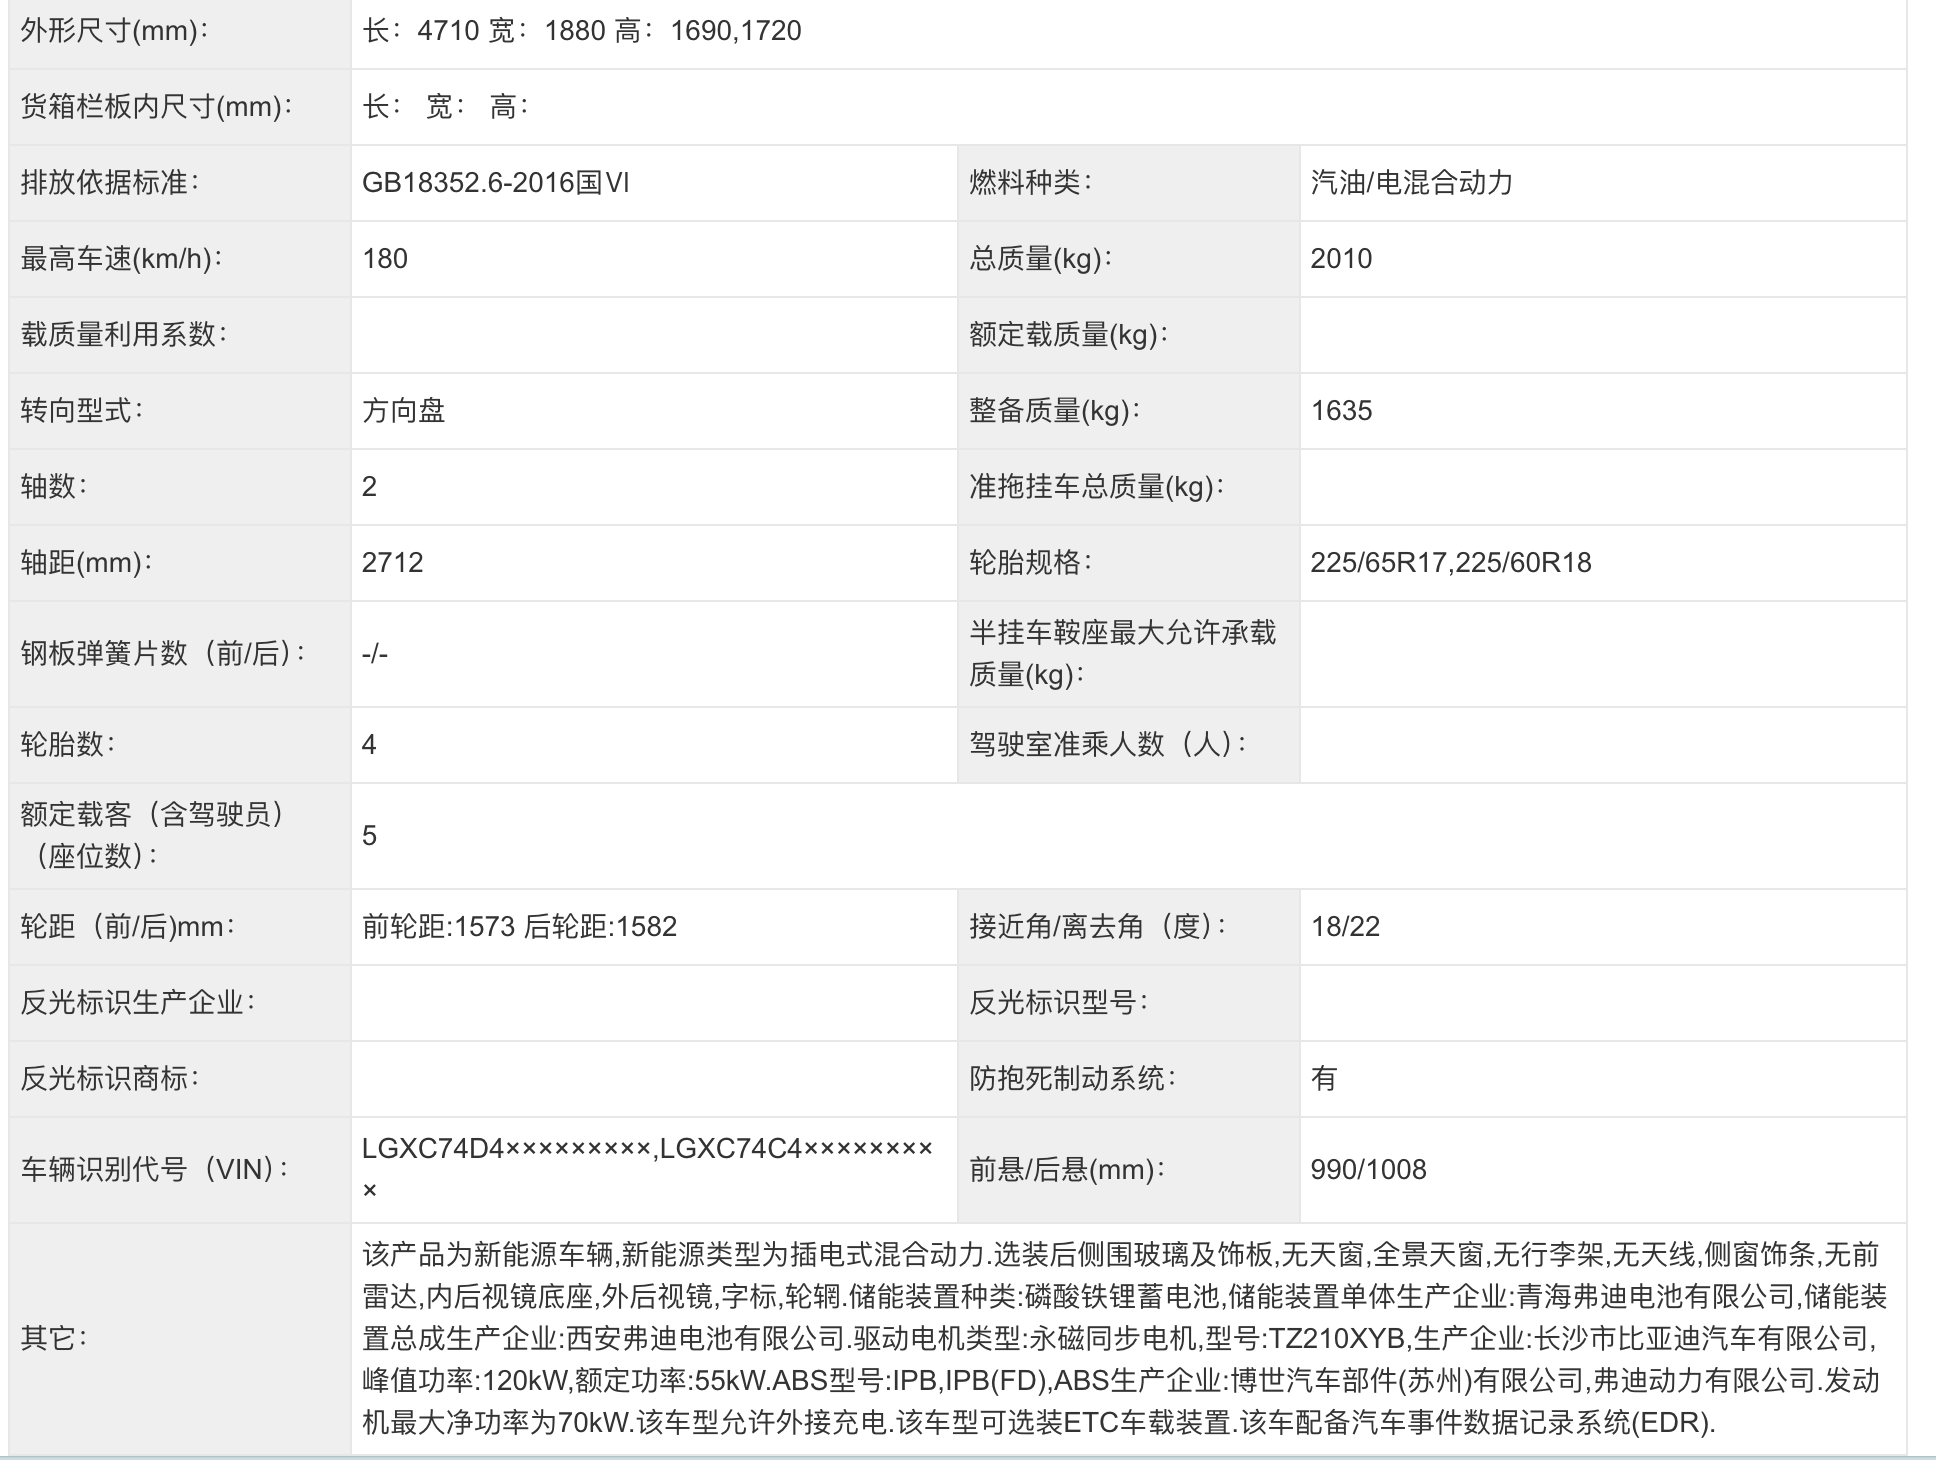Click the 防抱死制动系统 label

[1073, 1079]
